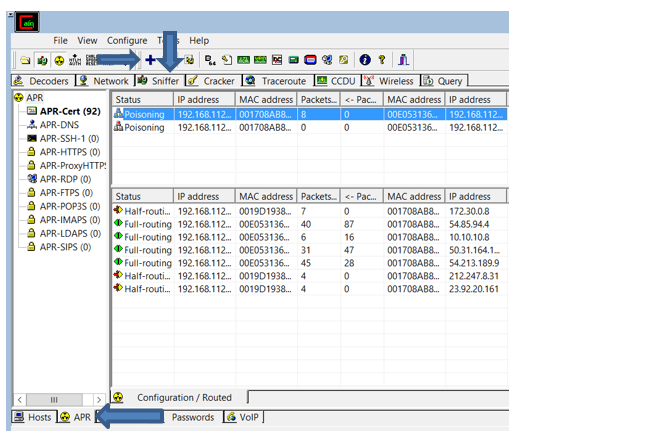Viewport: 672px width, 439px height.
Task: Select the Passwords bottom tab
Action: [x=192, y=417]
